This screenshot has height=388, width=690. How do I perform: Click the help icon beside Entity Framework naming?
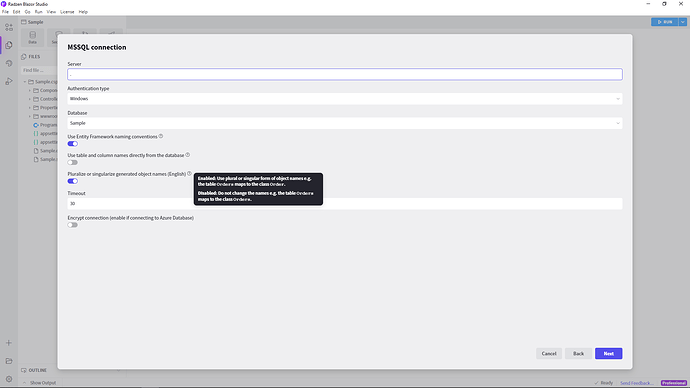[x=161, y=136]
